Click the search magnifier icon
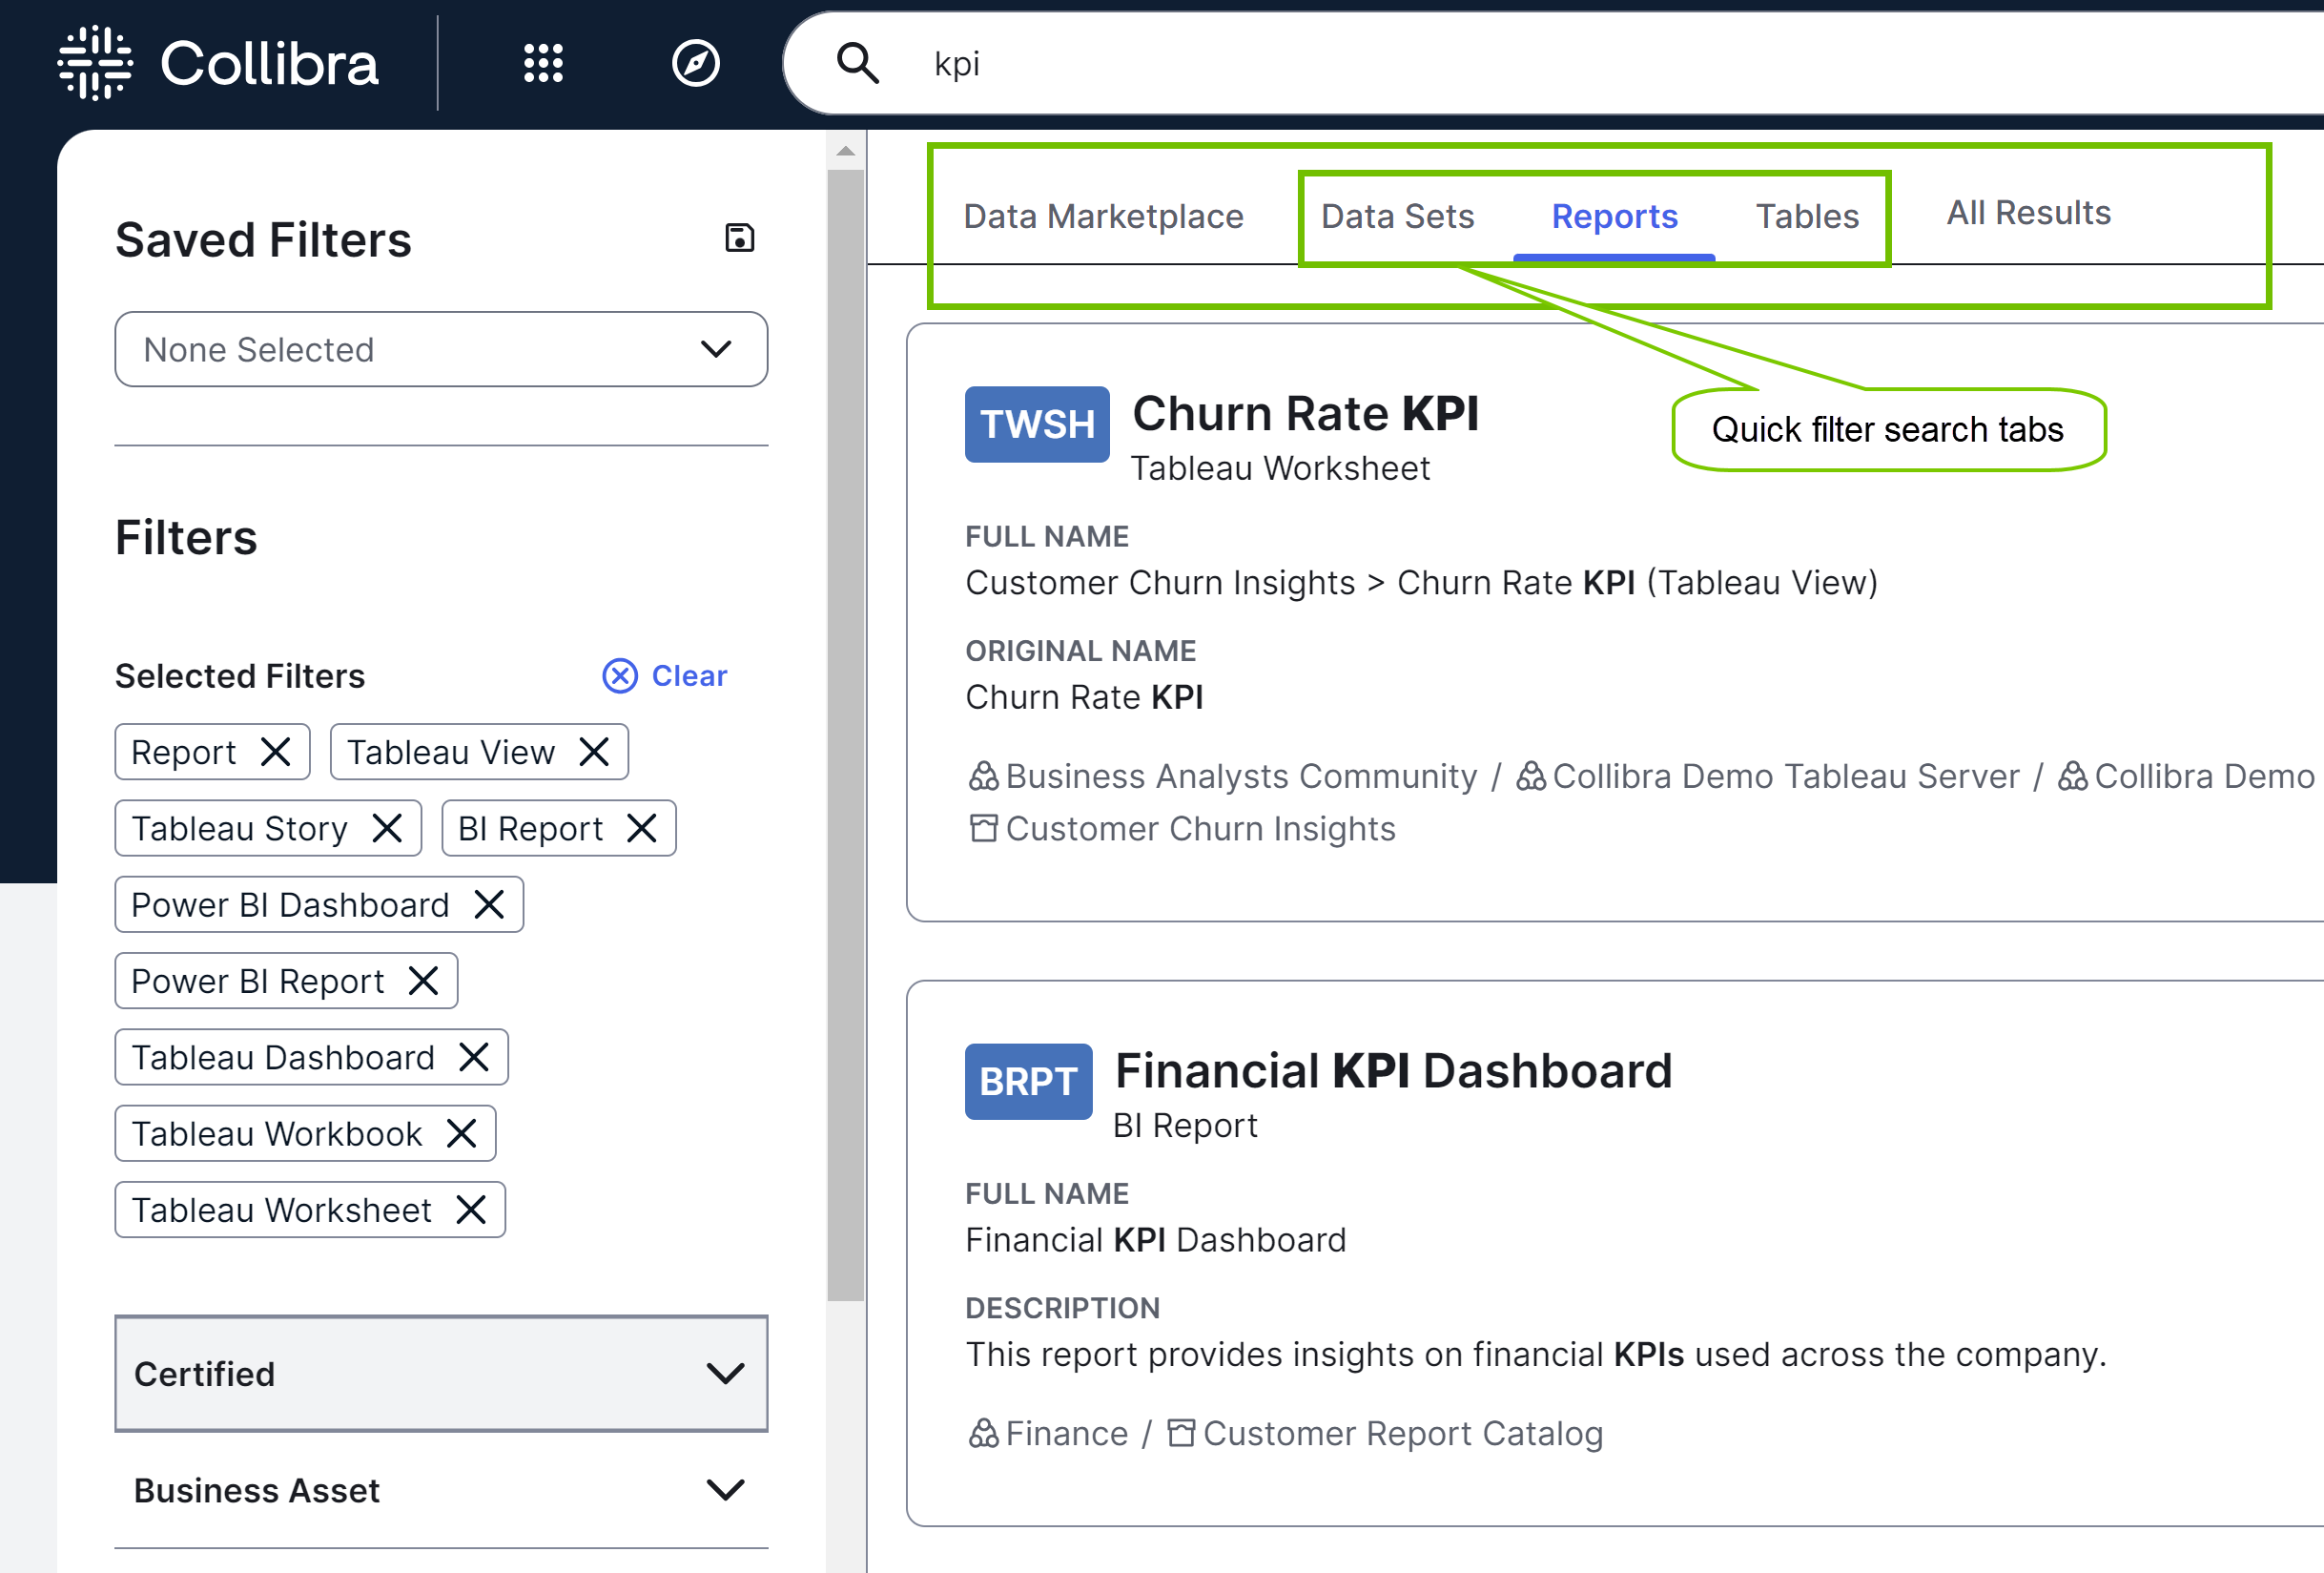The image size is (2324, 1573). (x=857, y=63)
